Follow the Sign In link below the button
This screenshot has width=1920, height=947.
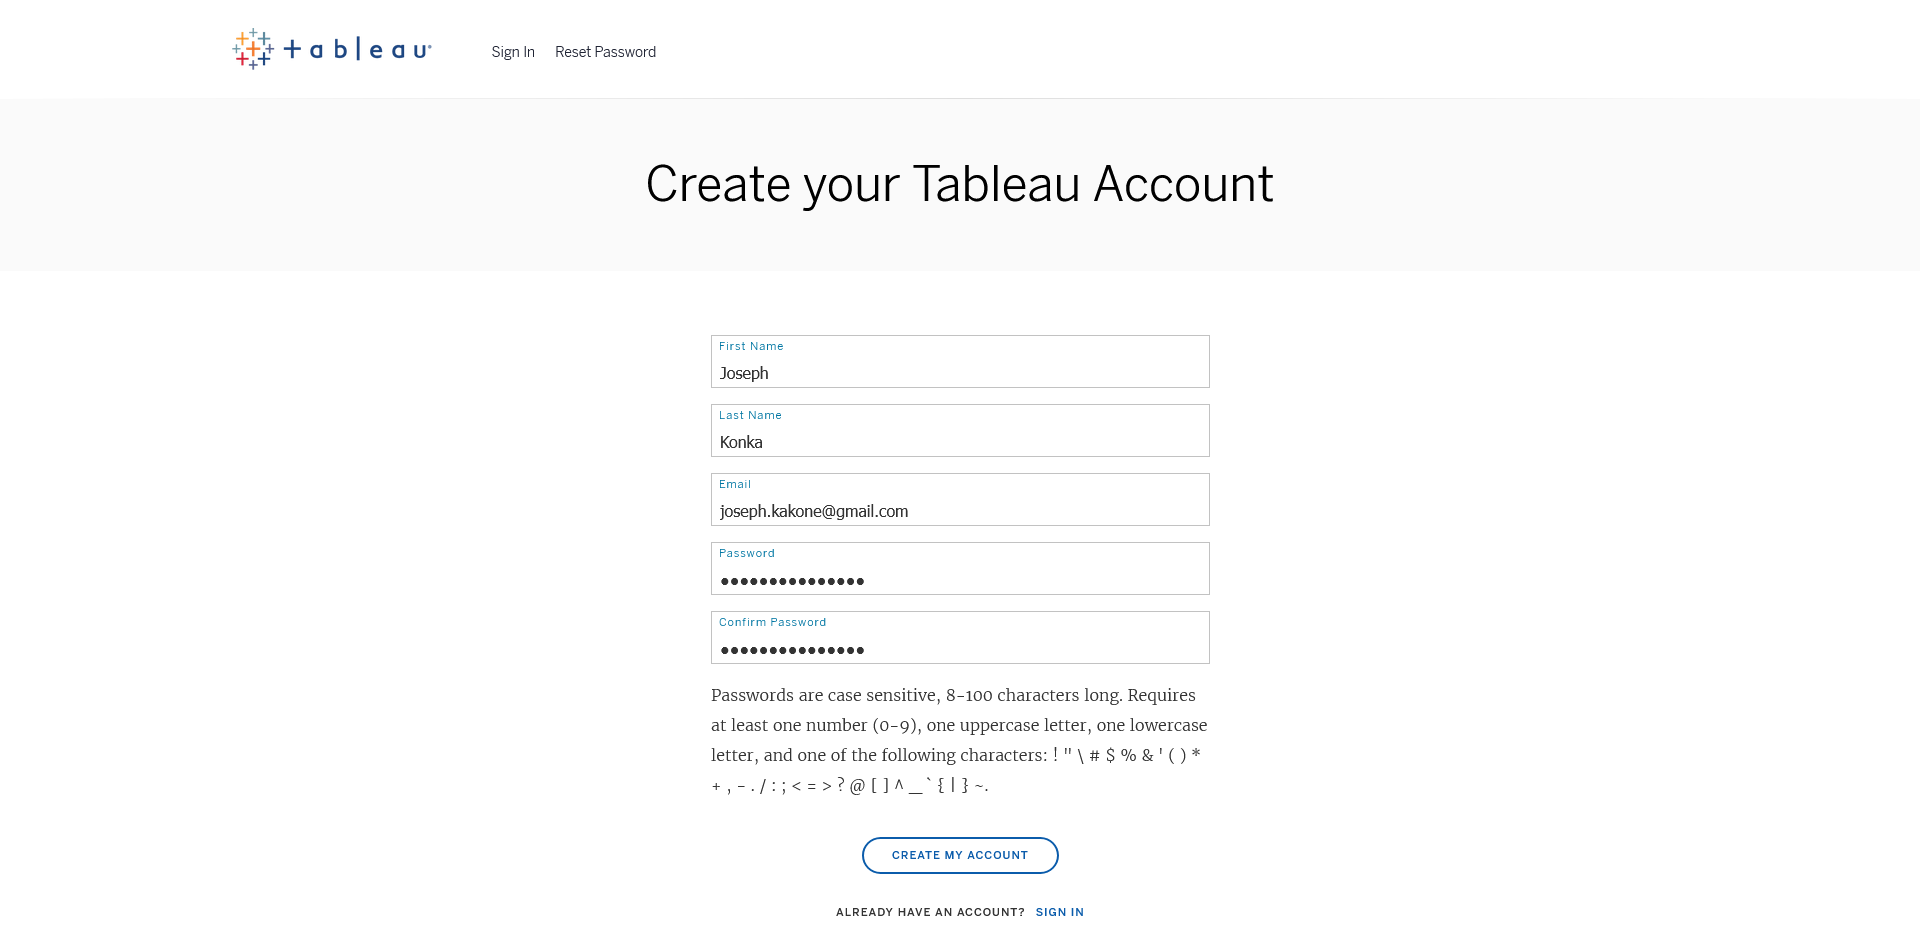click(x=1060, y=912)
